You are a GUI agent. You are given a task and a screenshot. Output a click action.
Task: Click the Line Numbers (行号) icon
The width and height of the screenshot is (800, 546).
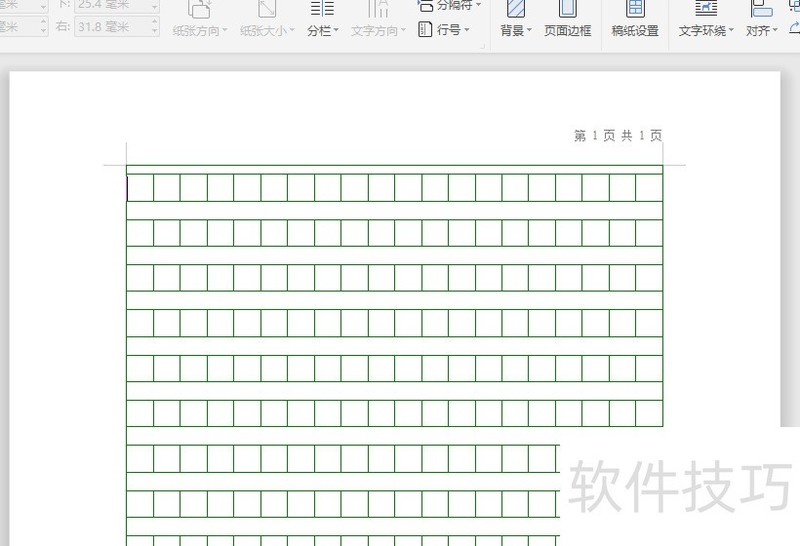[x=426, y=30]
